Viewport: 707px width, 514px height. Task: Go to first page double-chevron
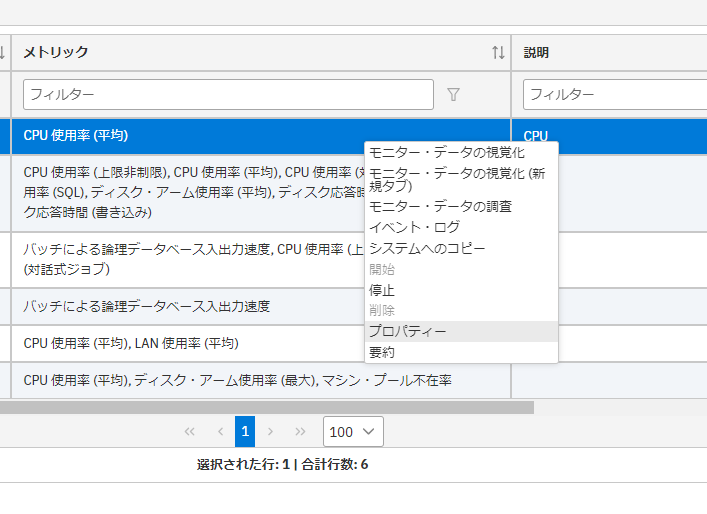tap(189, 431)
